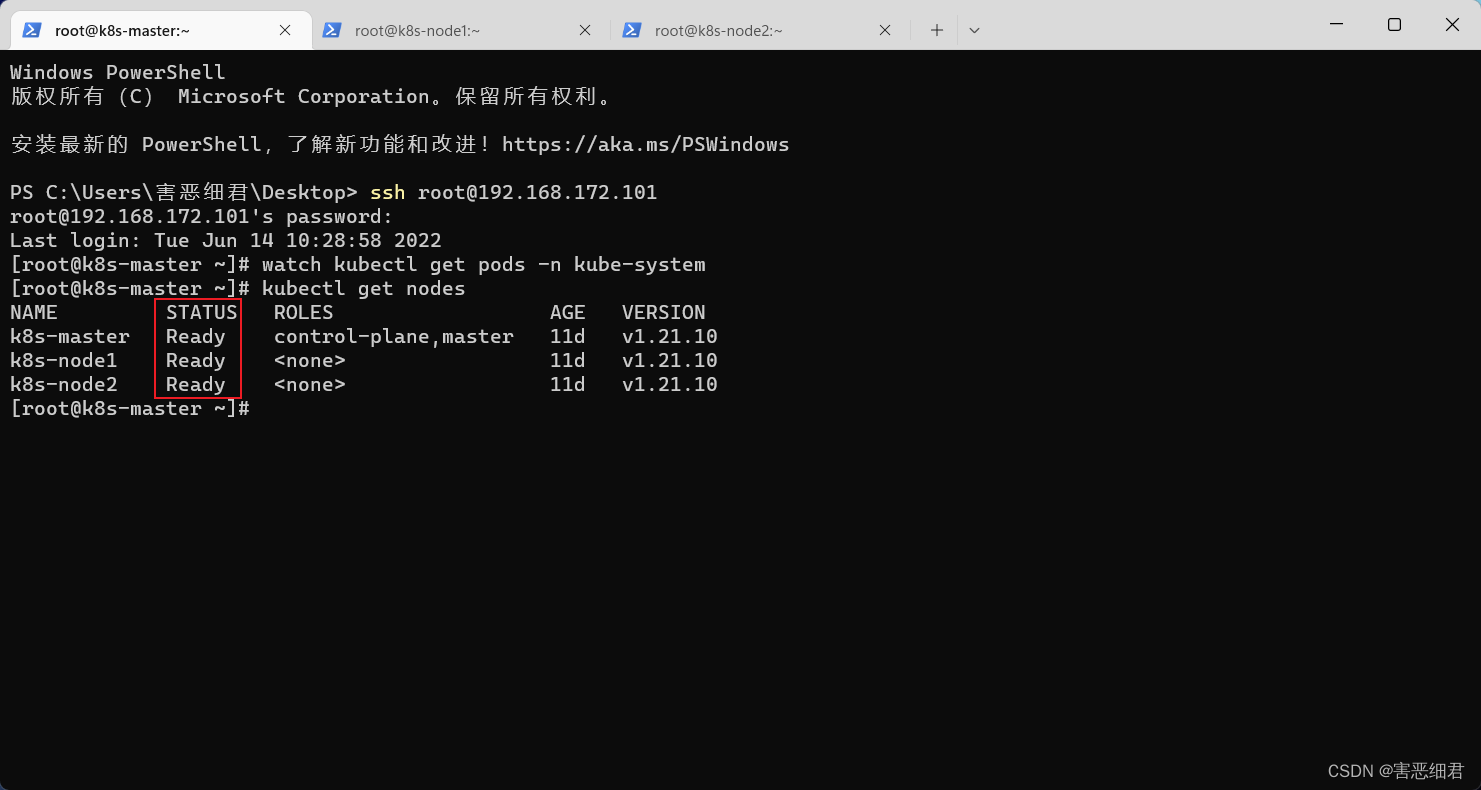Switch to the root@k8s-node2 tab
Screen dimensions: 1481x790
[760, 30]
